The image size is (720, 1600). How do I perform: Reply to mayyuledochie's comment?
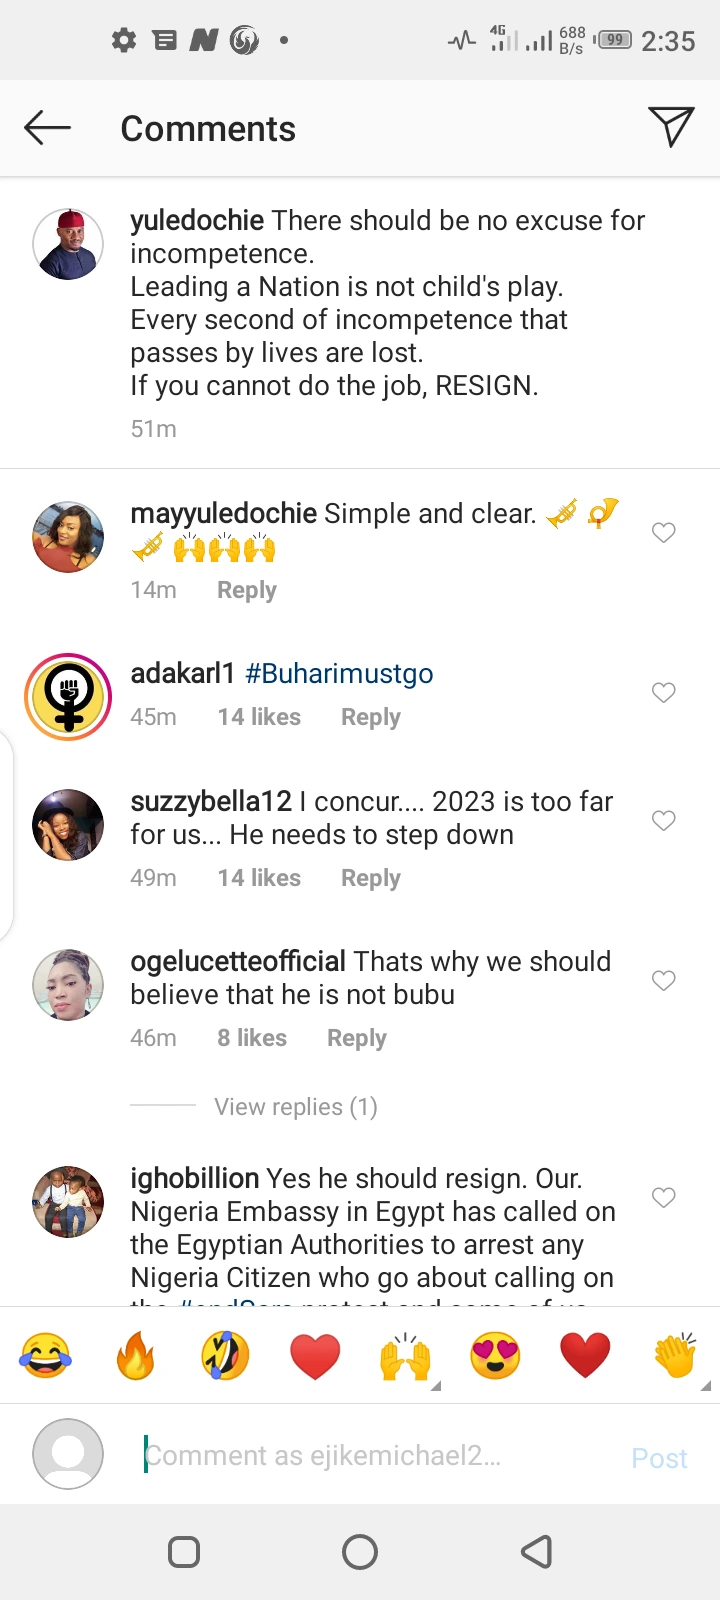point(246,590)
